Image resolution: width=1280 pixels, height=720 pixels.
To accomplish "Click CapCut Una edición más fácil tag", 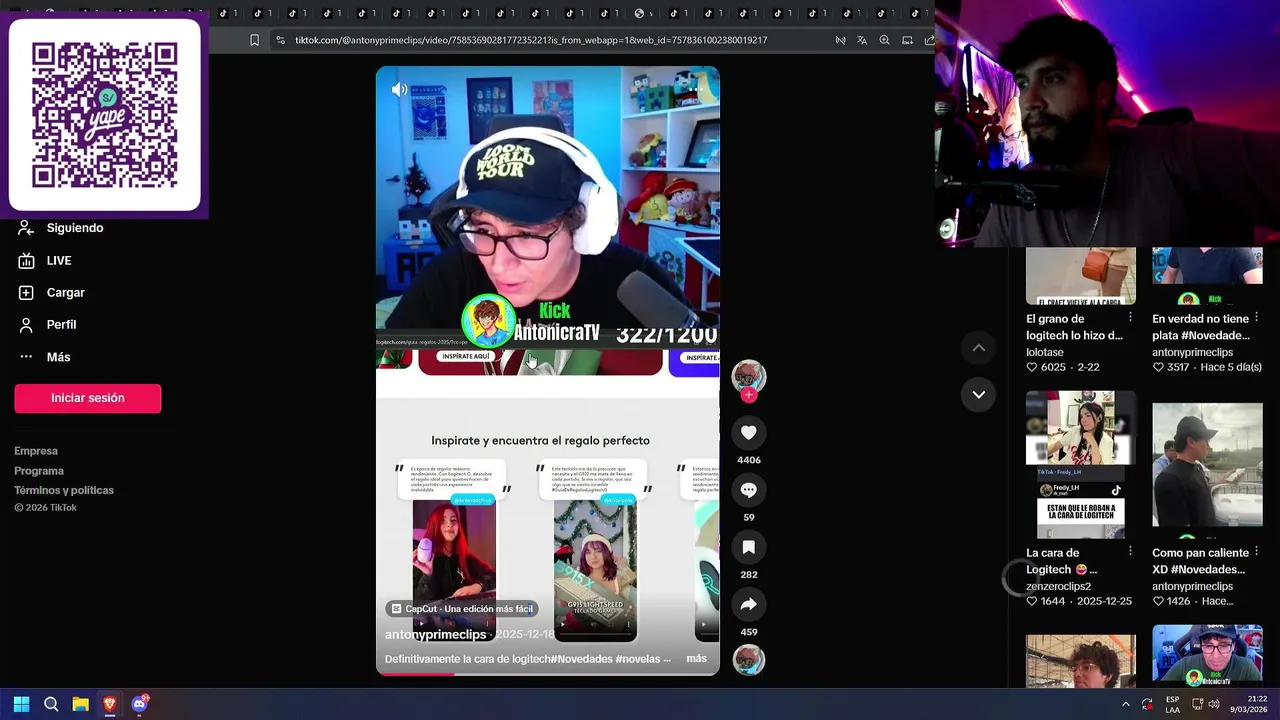I will pyautogui.click(x=463, y=609).
